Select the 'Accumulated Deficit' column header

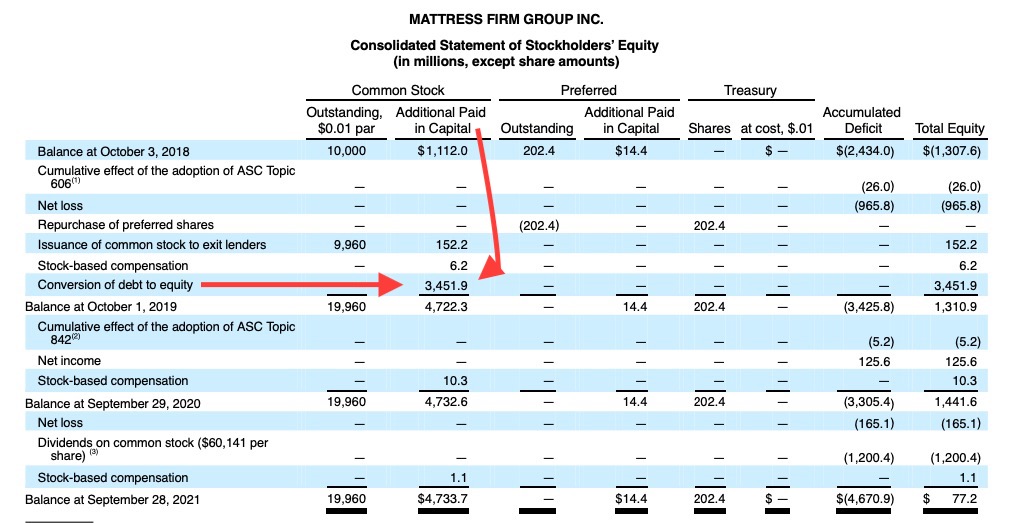click(x=862, y=120)
